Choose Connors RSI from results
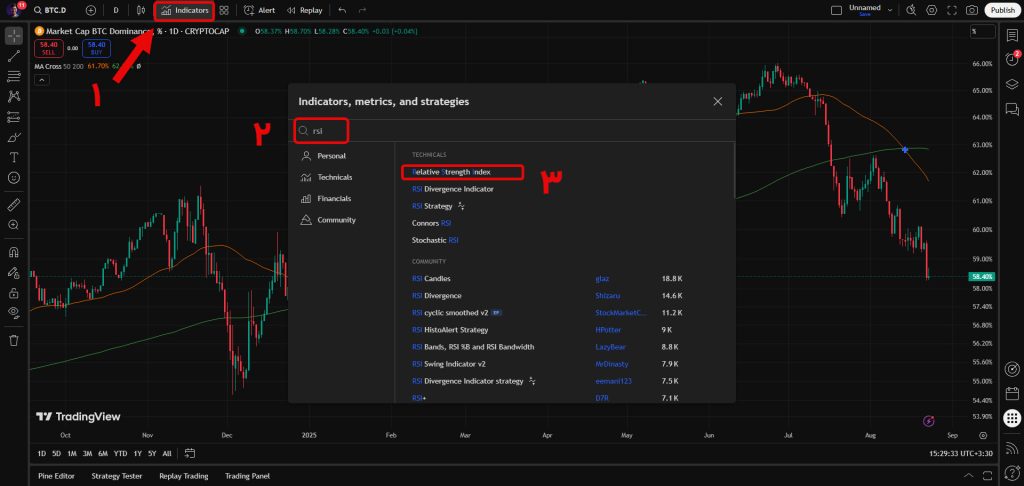Image resolution: width=1024 pixels, height=486 pixels. coord(431,223)
